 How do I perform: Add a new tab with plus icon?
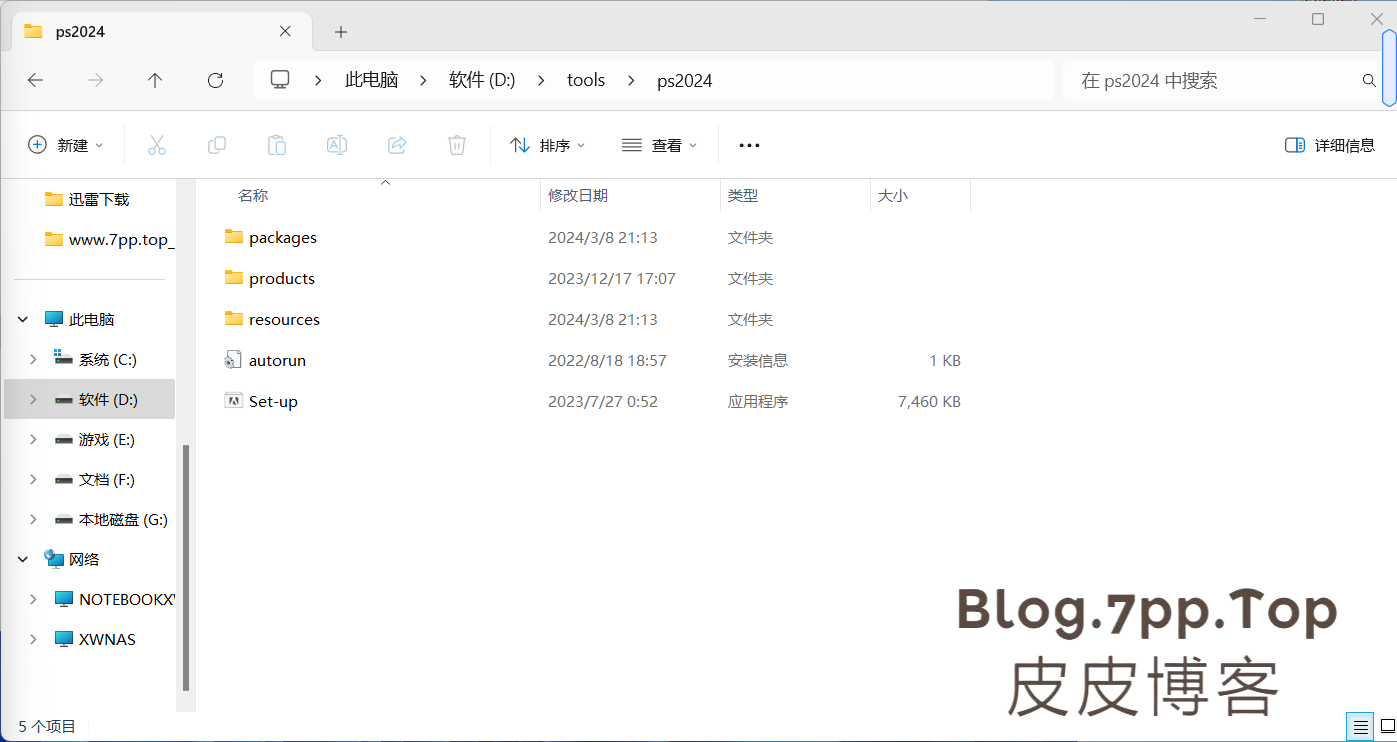341,32
